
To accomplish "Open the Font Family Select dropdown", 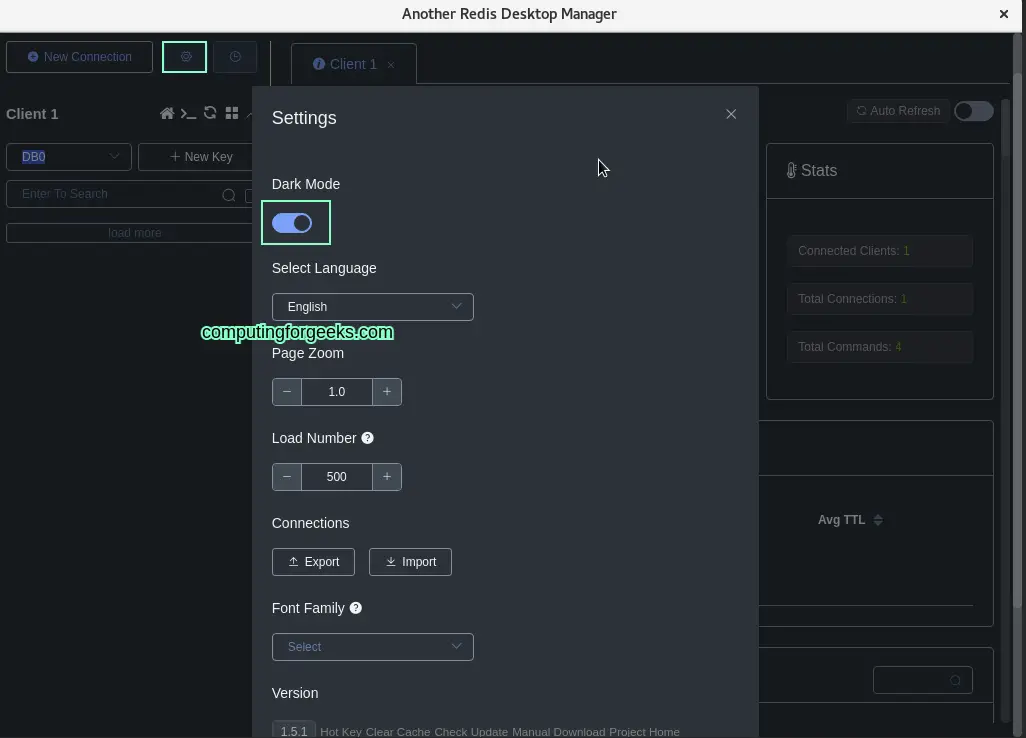I will click(x=372, y=646).
